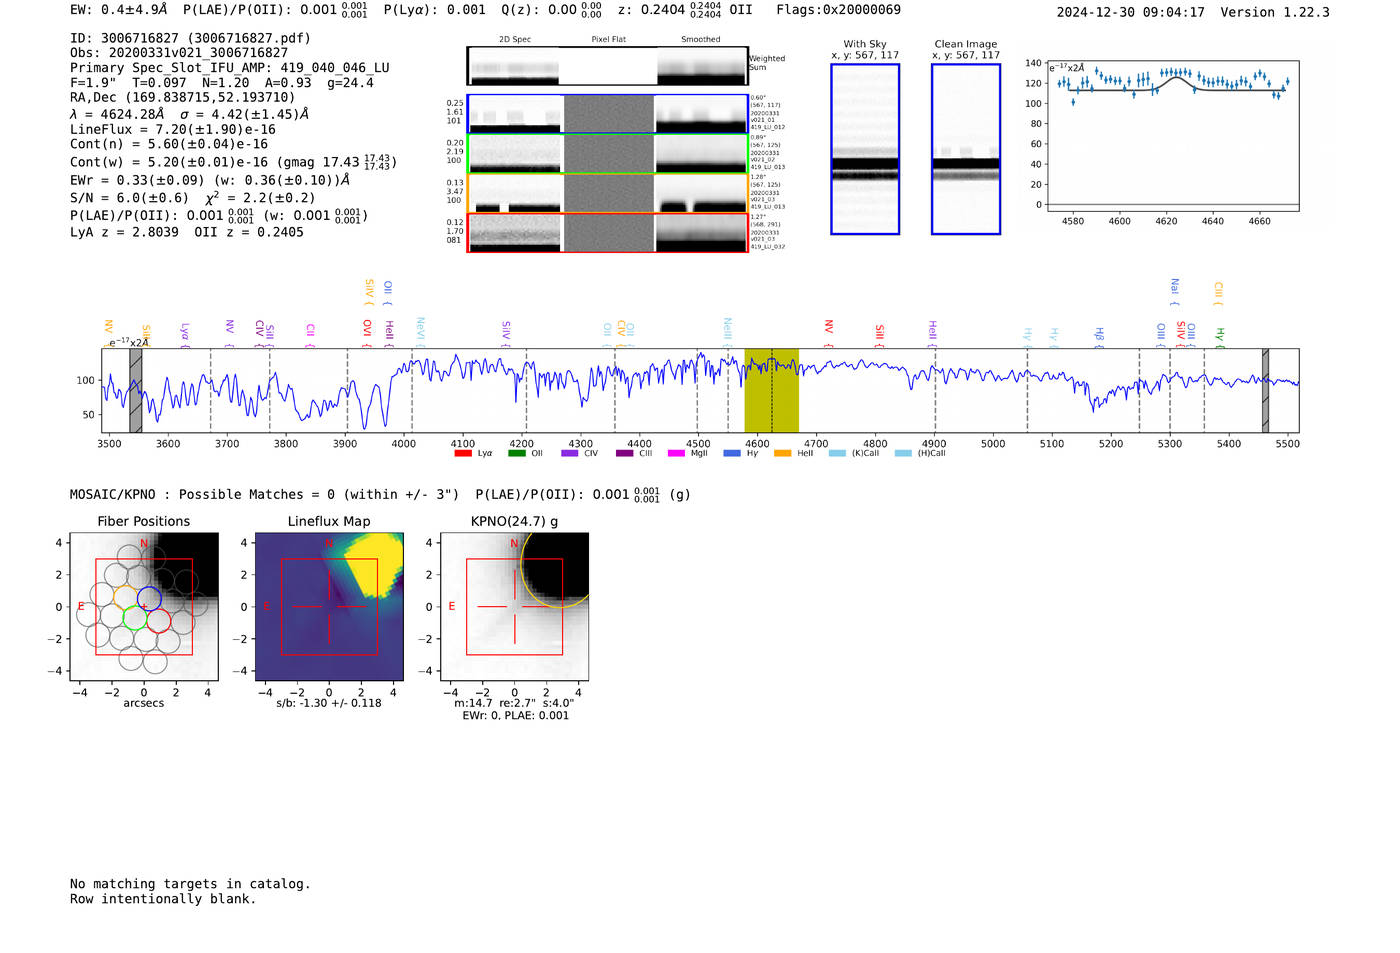Click the CIV violet legend swatch
Viewport: 1400px width, 953px height.
pyautogui.click(x=570, y=453)
